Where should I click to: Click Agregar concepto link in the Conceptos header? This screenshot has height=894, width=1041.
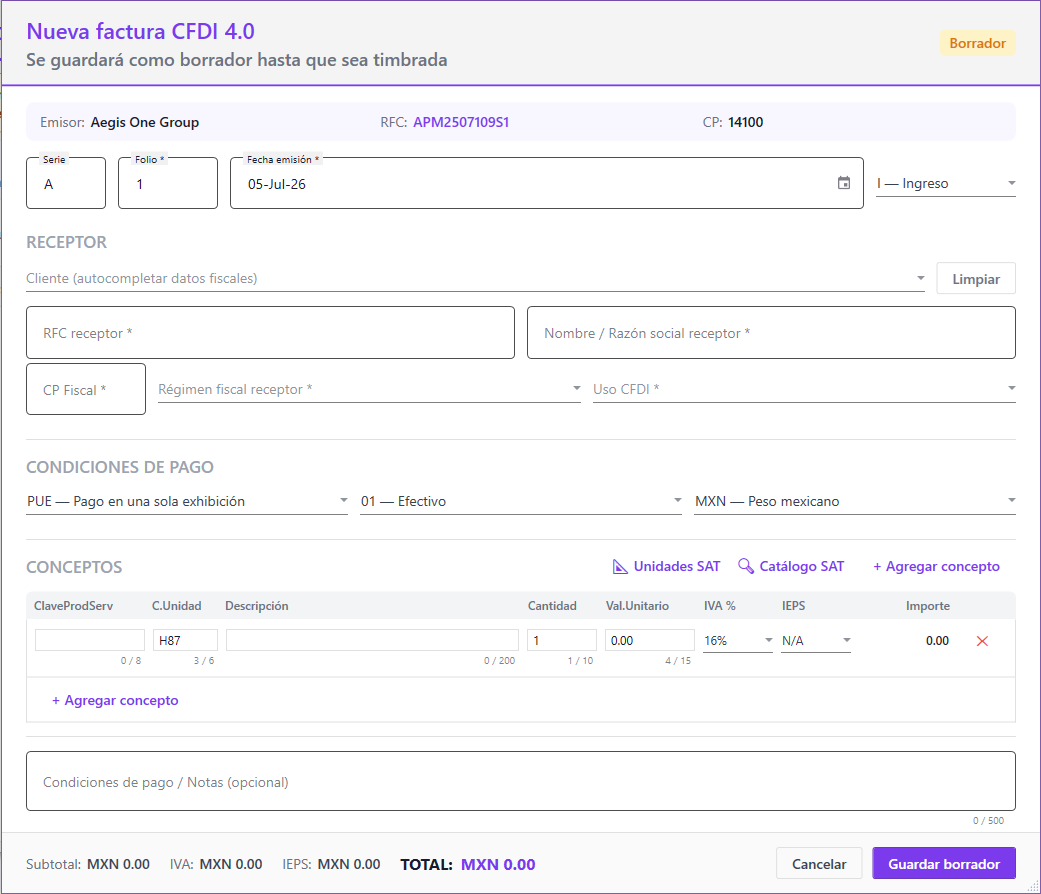(x=936, y=566)
